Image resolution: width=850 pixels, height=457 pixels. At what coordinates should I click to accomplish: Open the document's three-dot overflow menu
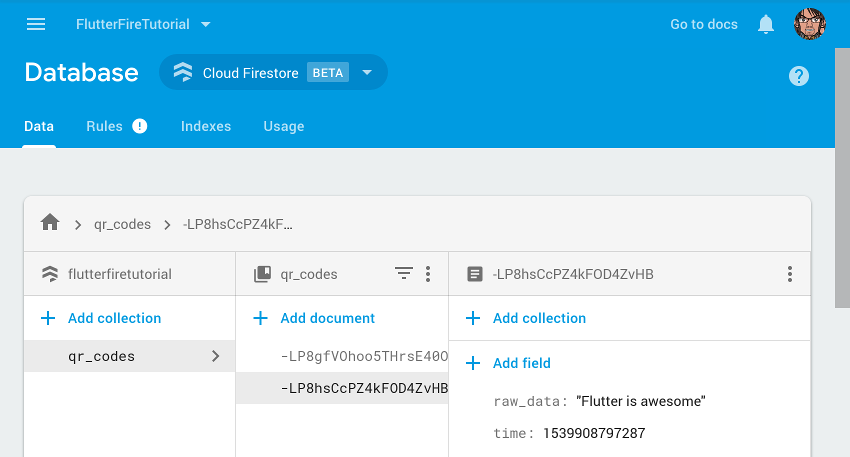coord(790,274)
